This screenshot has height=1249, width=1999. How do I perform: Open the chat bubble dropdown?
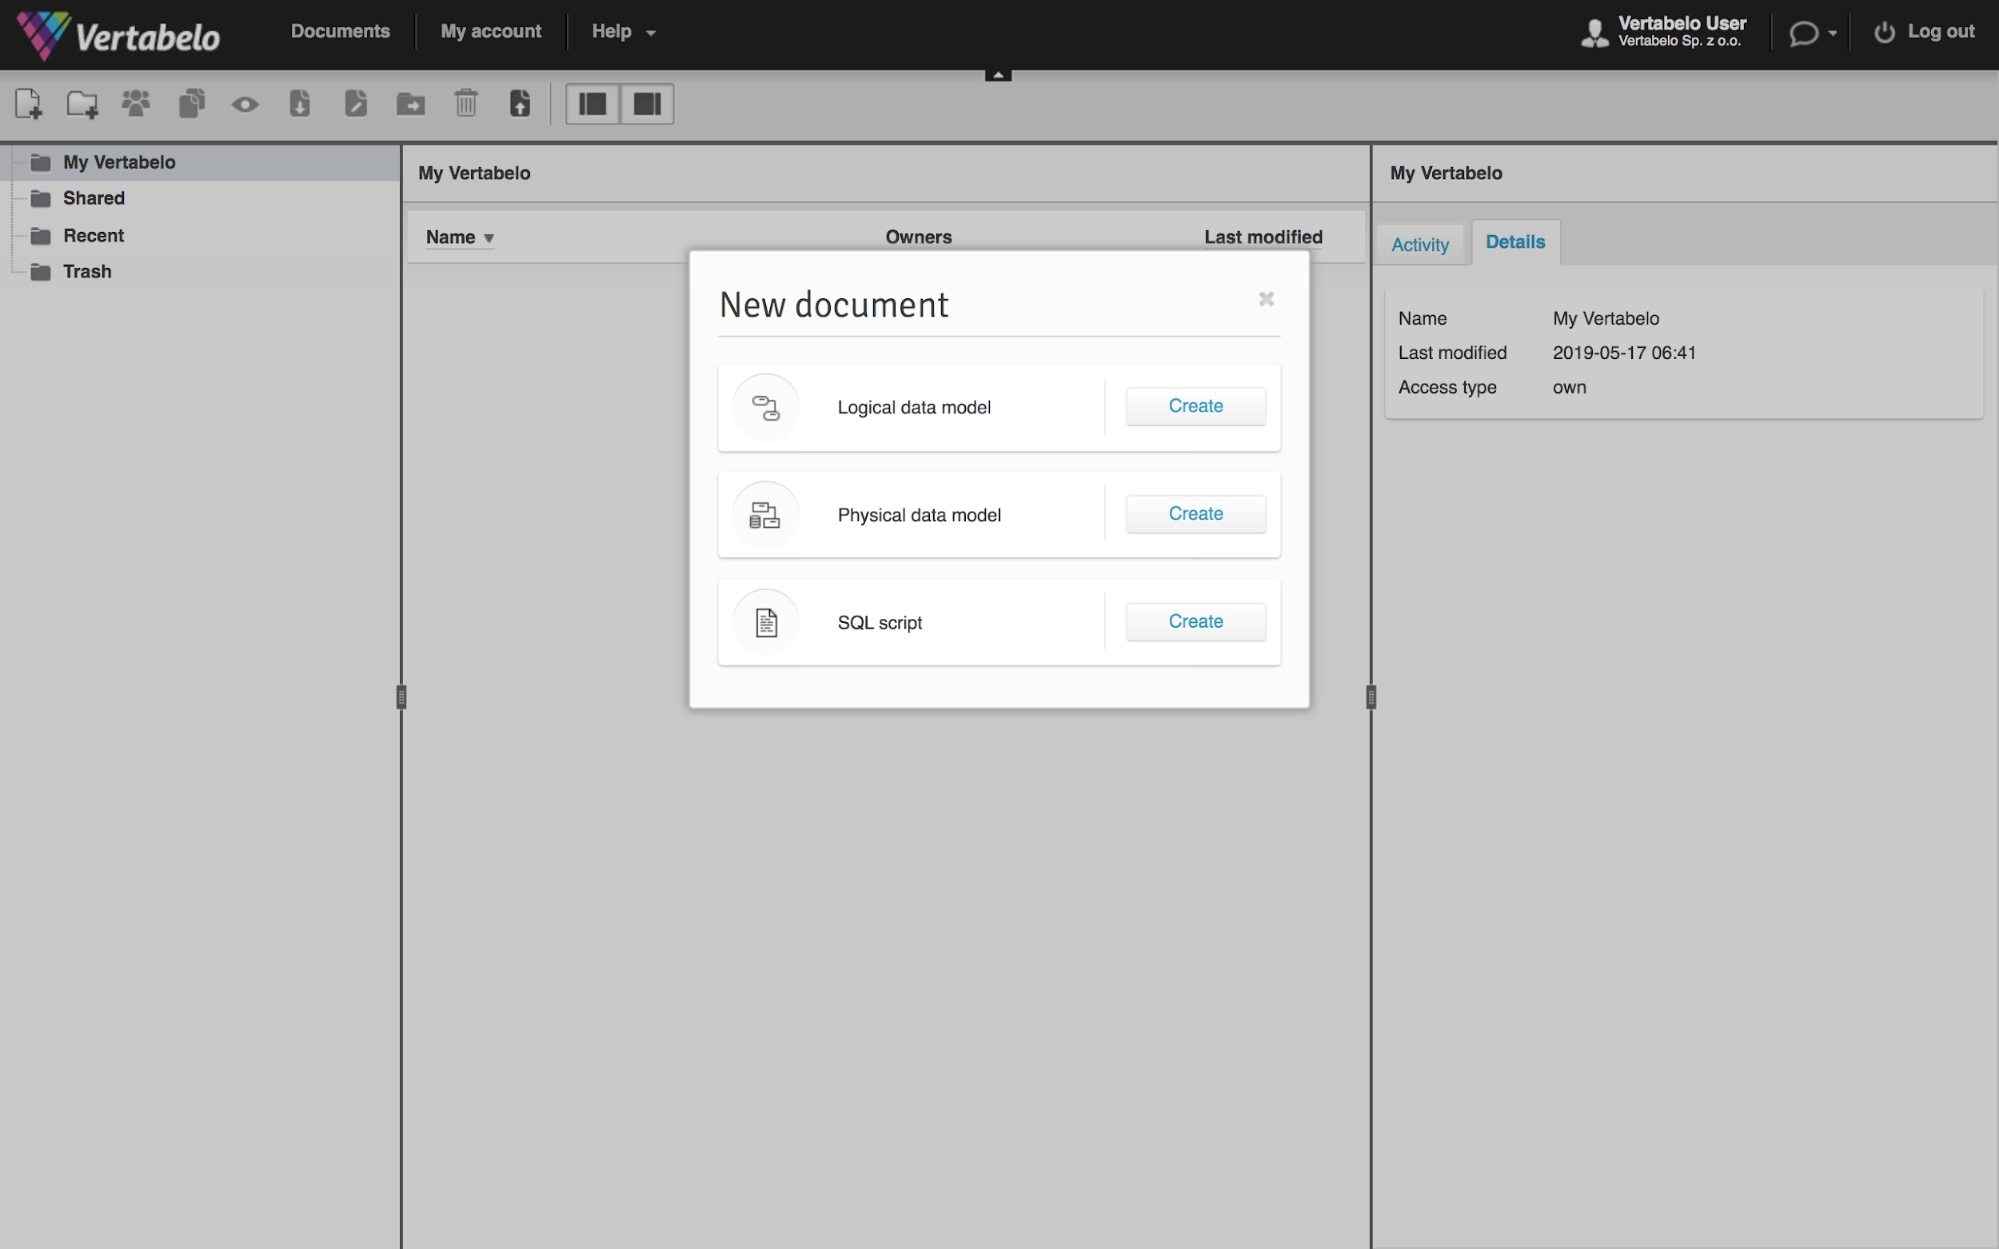point(1812,33)
